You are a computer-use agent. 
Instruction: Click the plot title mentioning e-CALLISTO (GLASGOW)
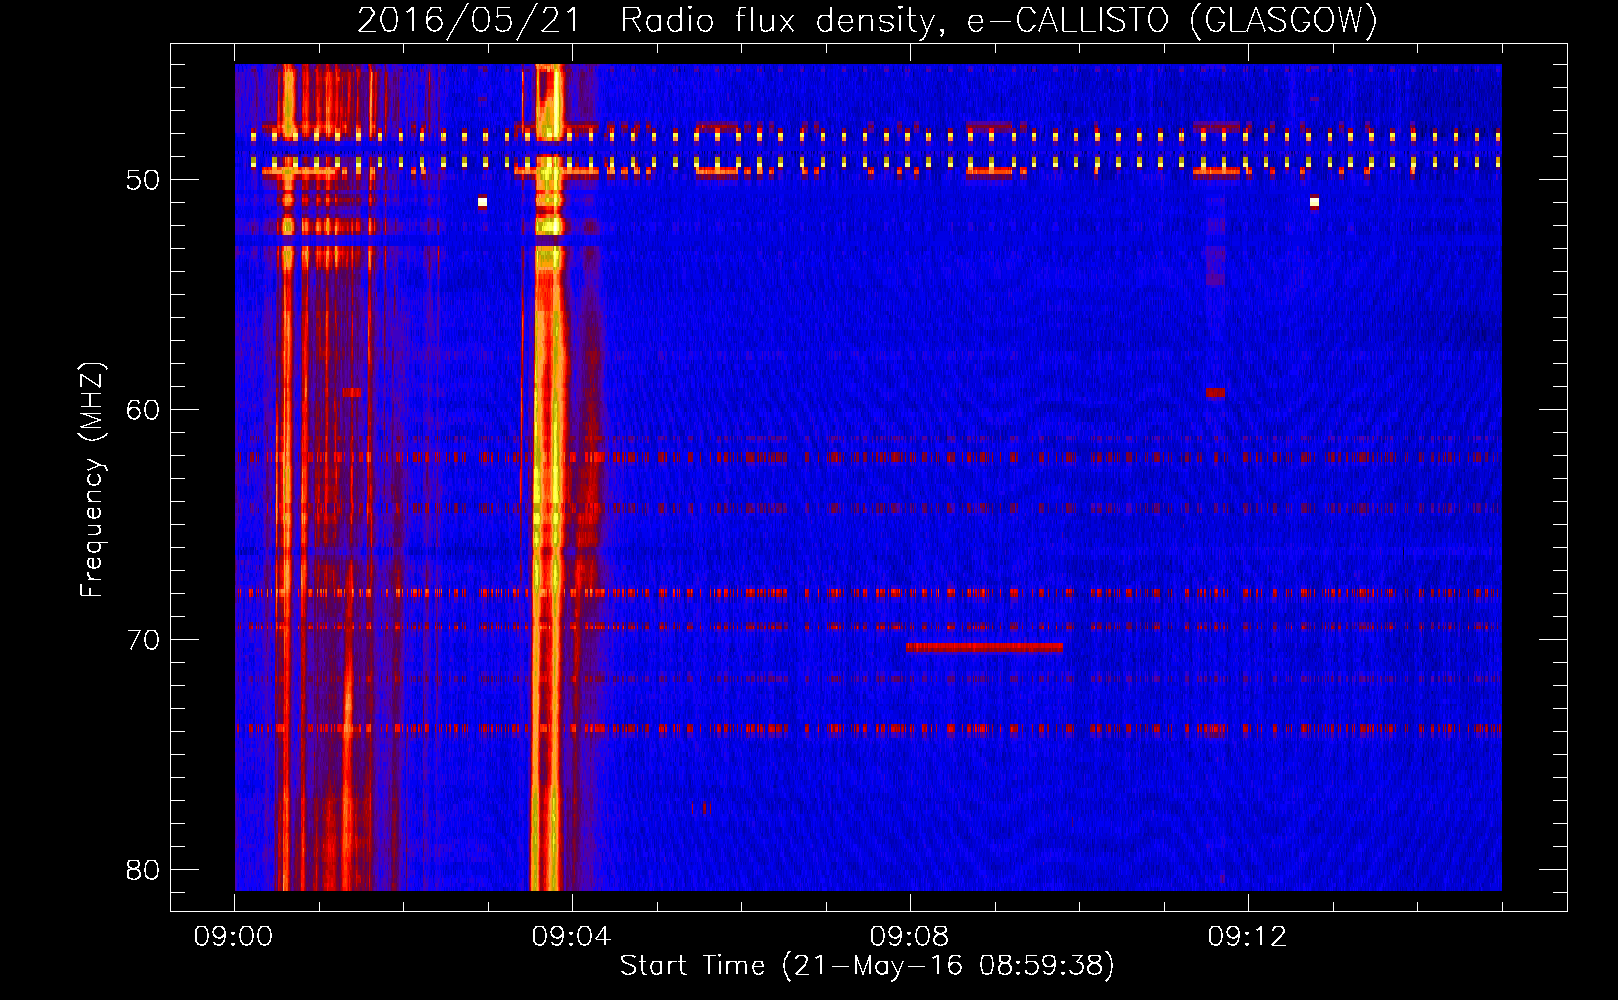coord(867,20)
